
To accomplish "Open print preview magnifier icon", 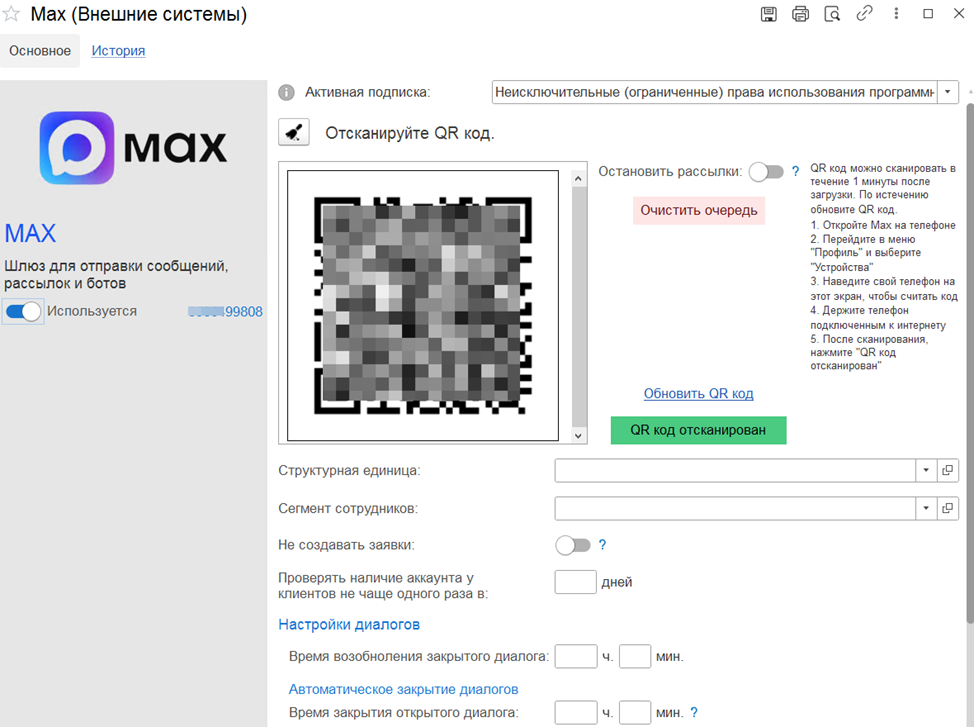I will [832, 14].
